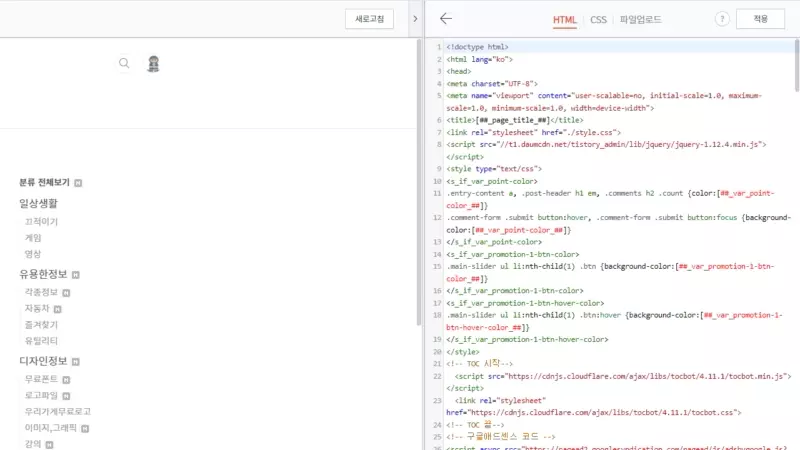The width and height of the screenshot is (800, 450).
Task: Open the 일상생활 category
Action: pos(38,203)
